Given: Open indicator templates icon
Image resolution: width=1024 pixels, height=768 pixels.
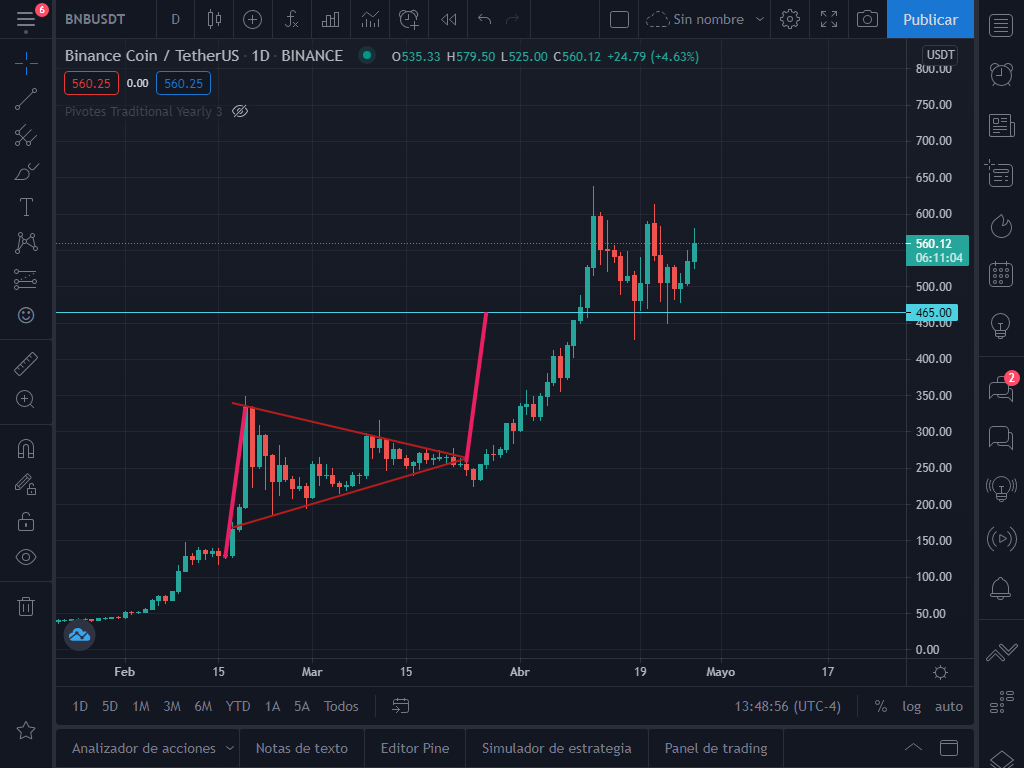Looking at the screenshot, I should click(x=370, y=20).
